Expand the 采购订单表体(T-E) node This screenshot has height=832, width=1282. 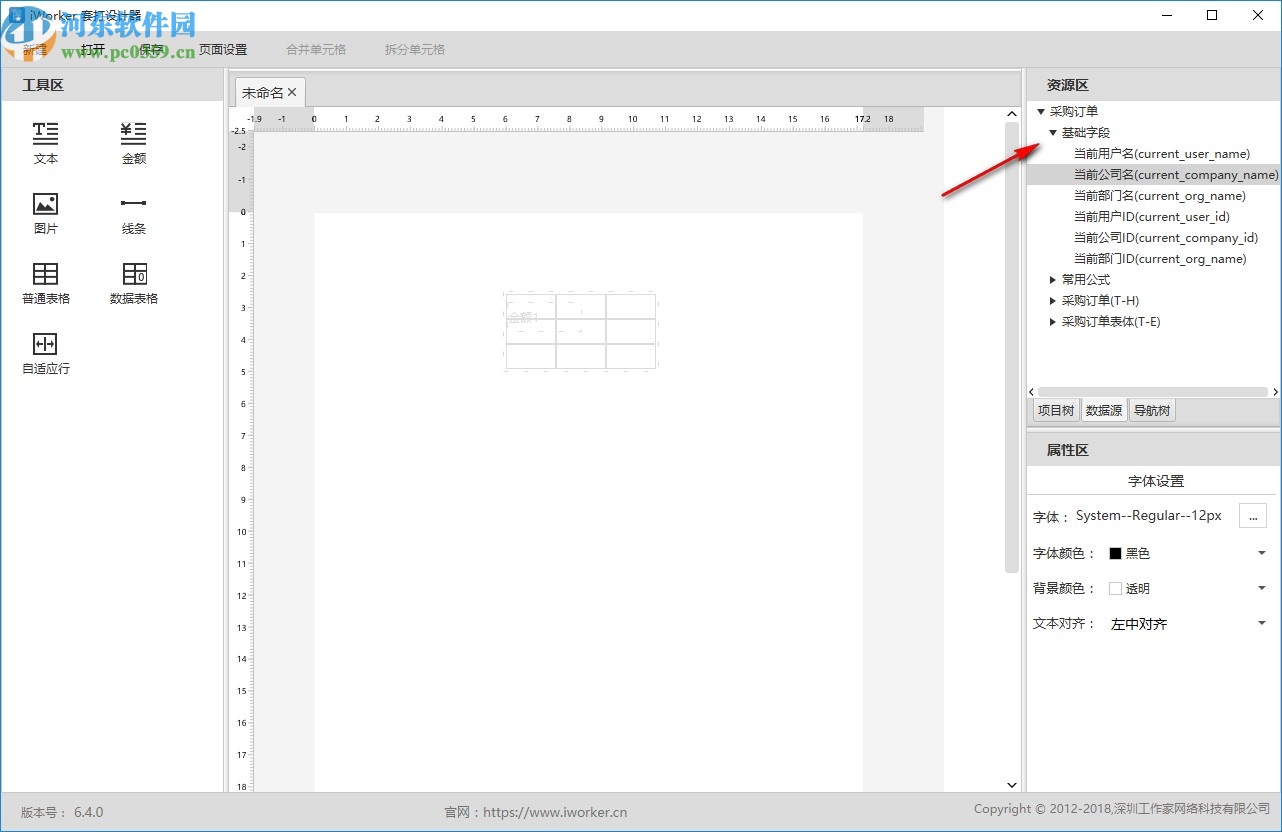tap(1053, 322)
